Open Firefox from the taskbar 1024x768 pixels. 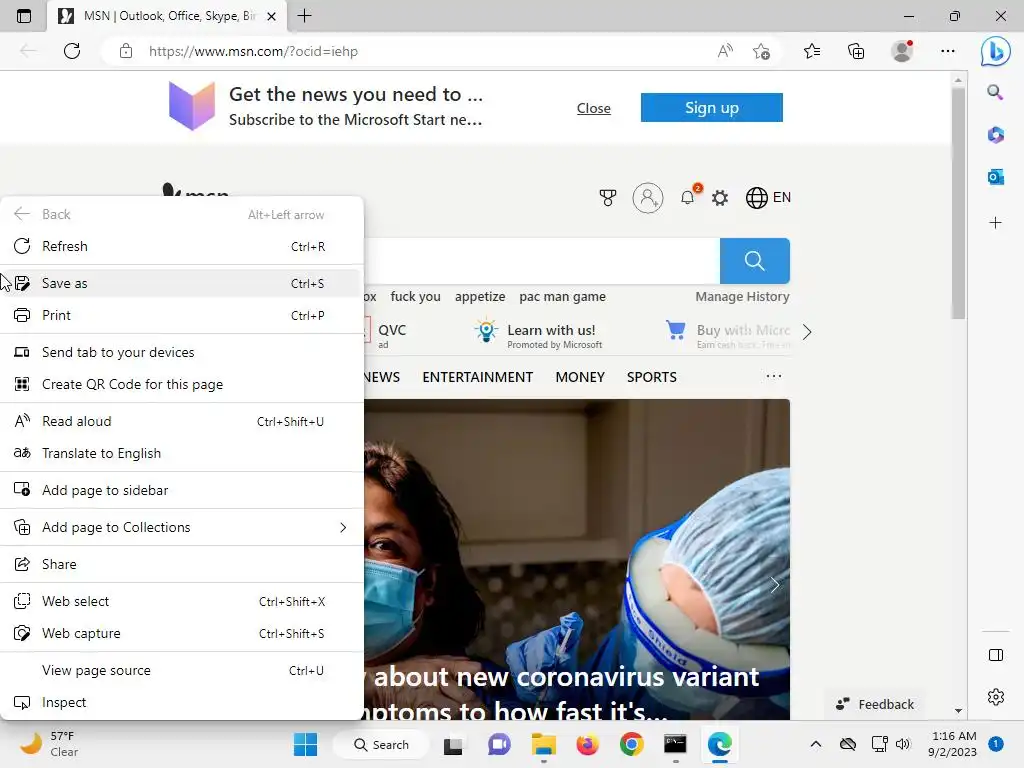[x=587, y=744]
